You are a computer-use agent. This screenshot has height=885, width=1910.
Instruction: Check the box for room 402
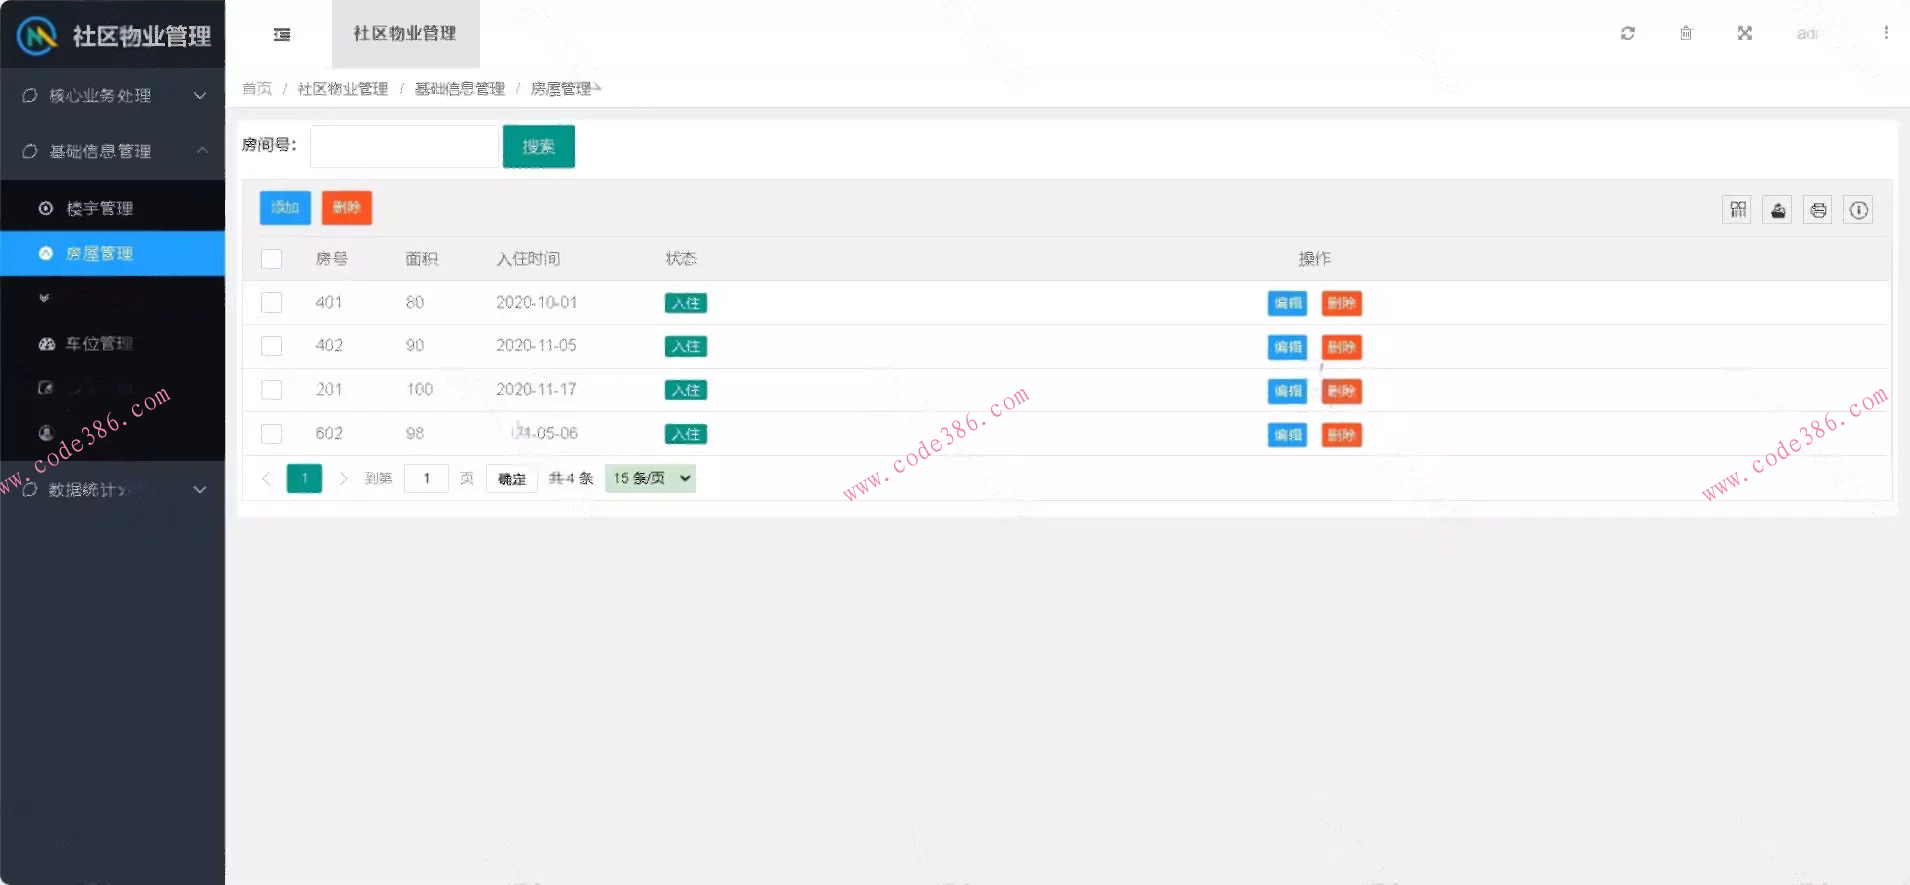[x=271, y=346]
